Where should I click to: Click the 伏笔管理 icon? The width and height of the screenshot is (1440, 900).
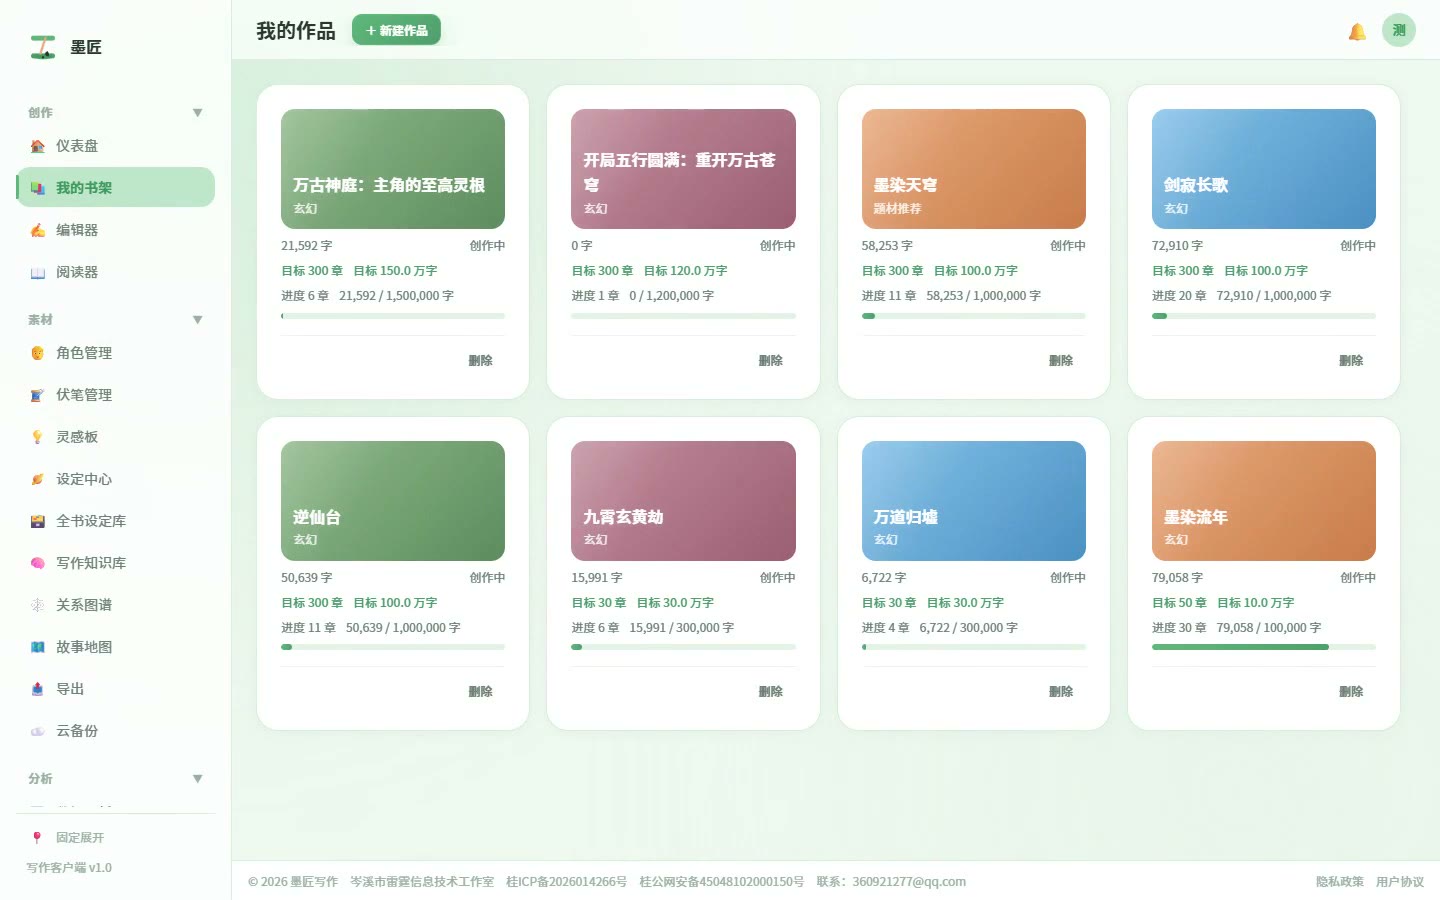click(x=38, y=395)
